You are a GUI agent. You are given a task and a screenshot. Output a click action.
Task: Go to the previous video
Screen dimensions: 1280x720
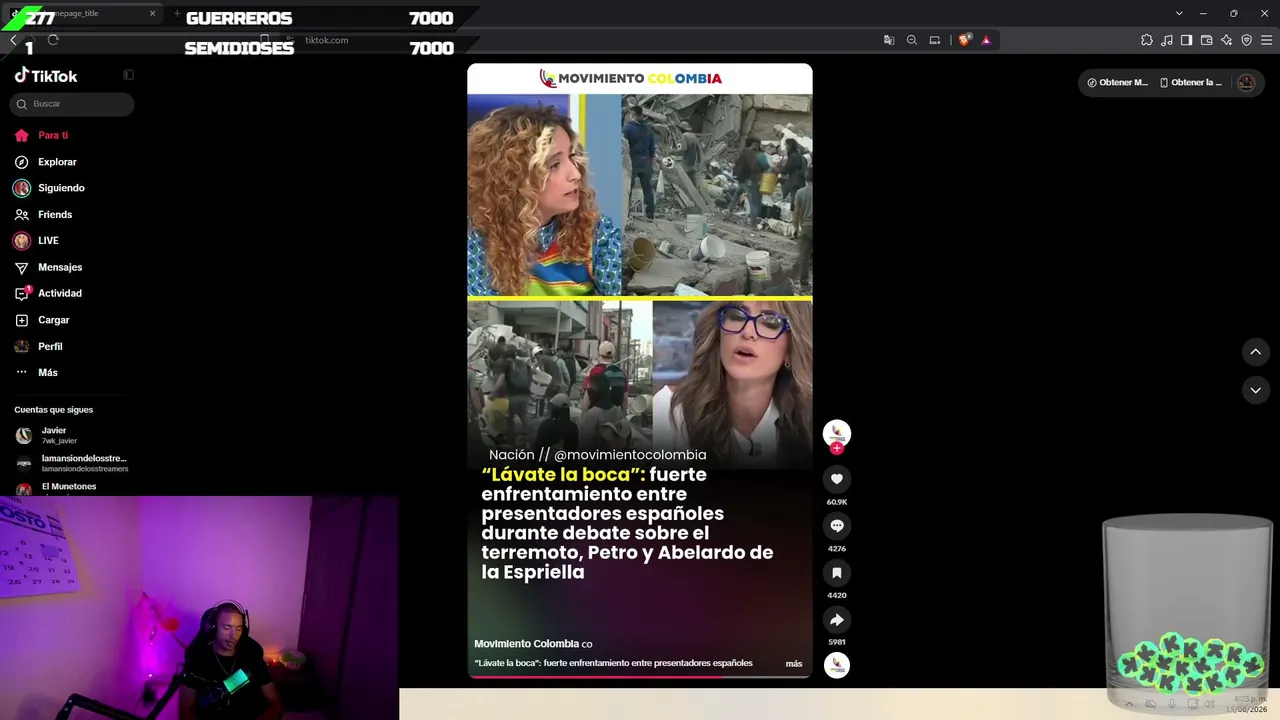[x=1256, y=352]
